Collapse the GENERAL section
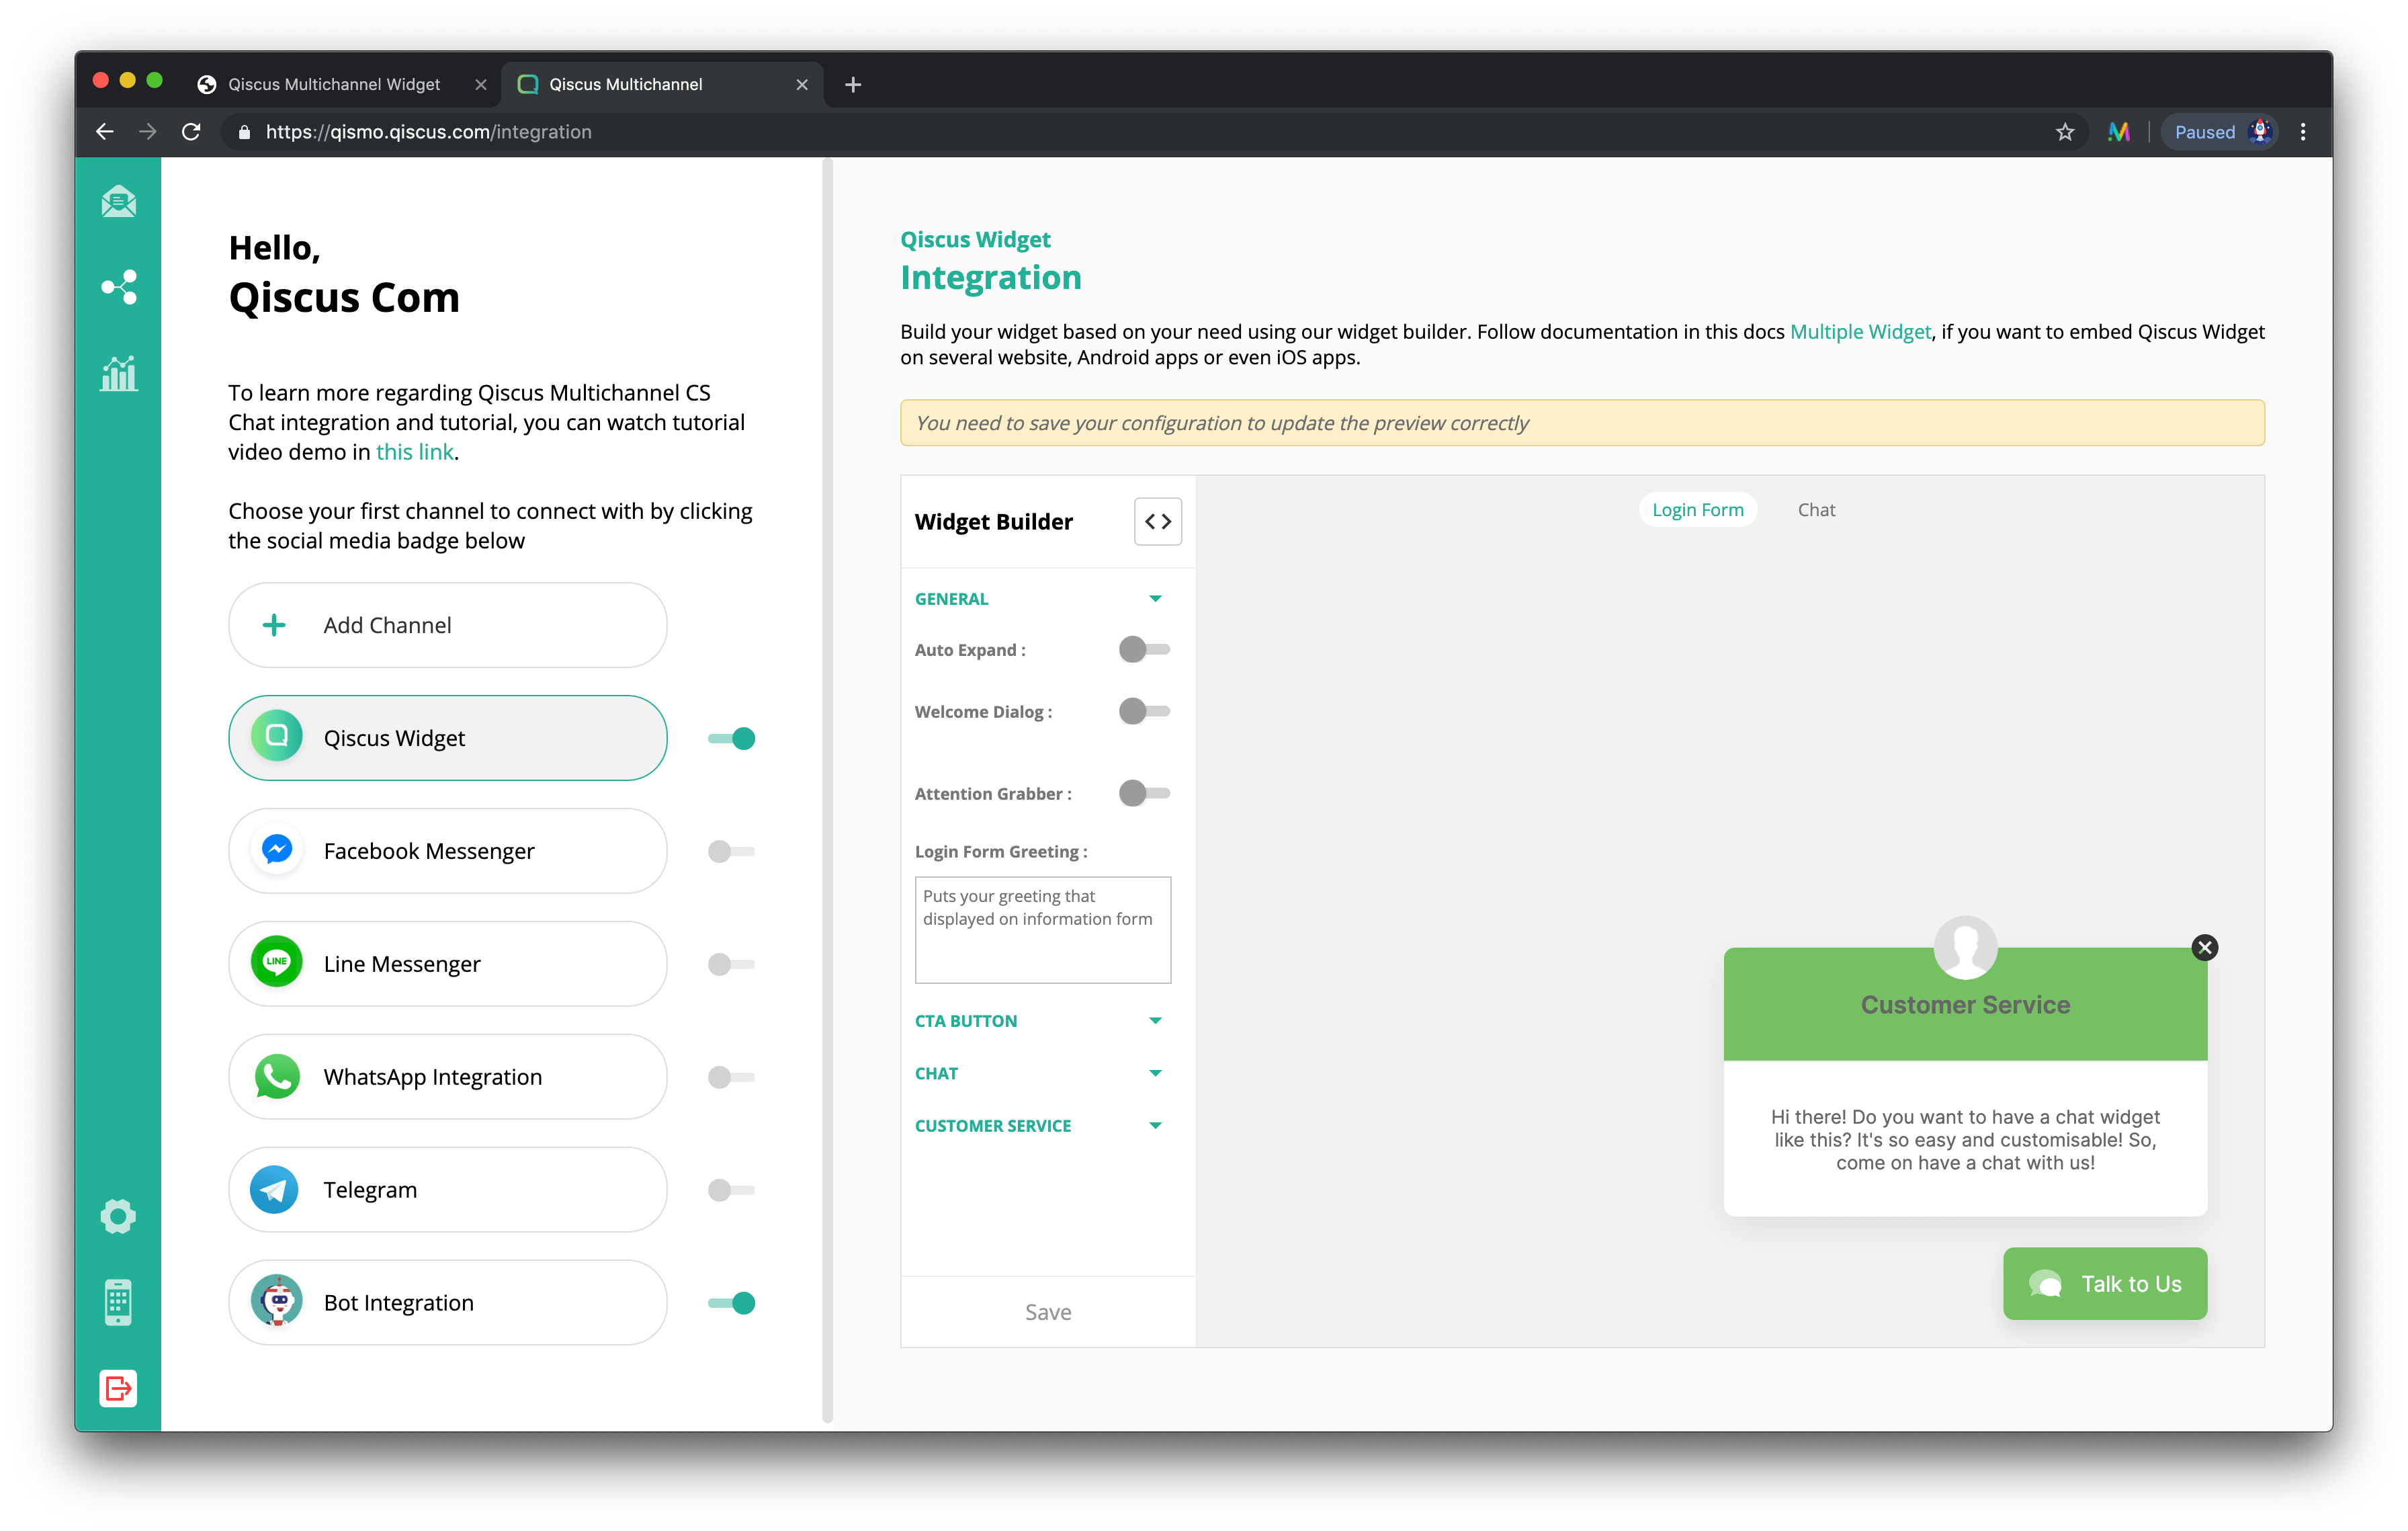 coord(1155,599)
